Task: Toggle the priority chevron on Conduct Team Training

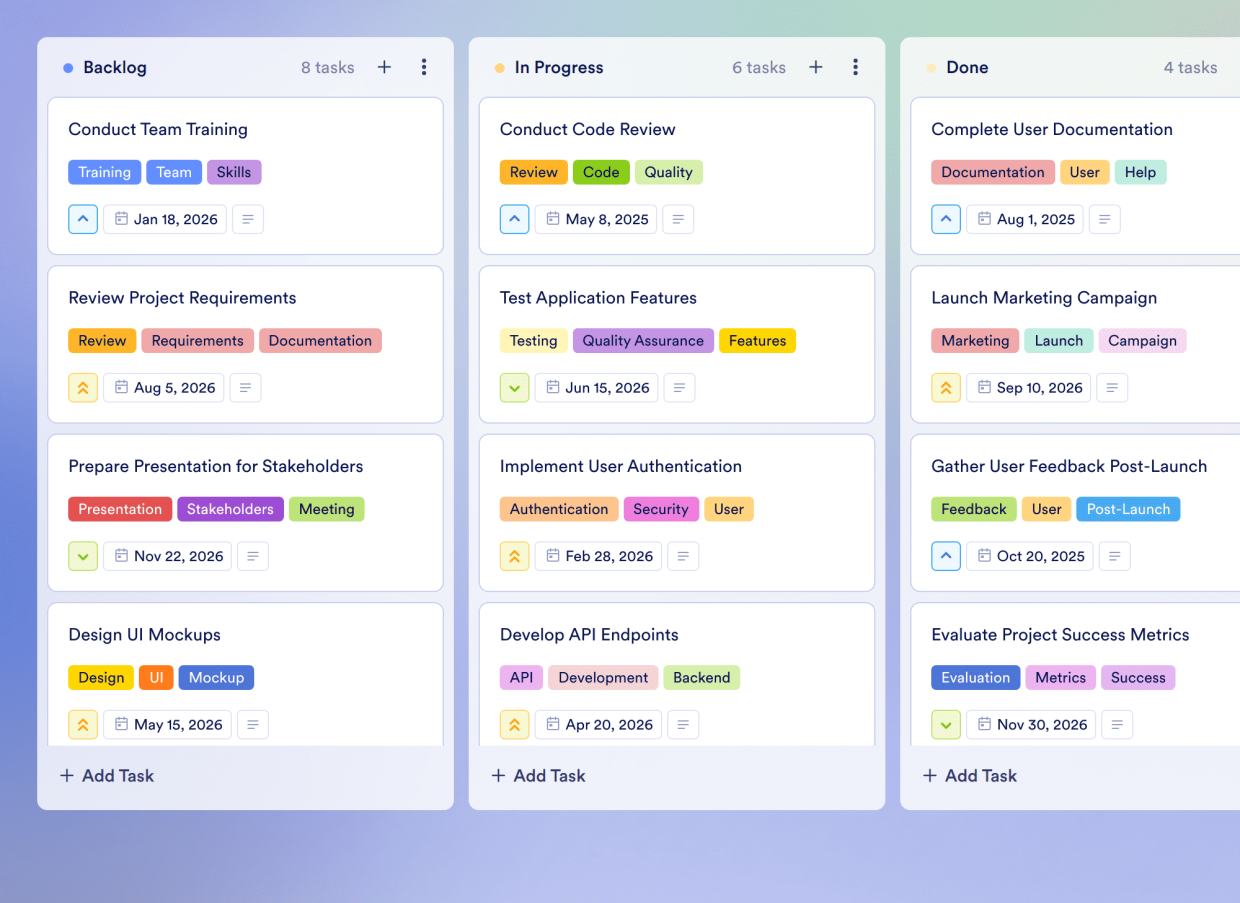Action: [83, 219]
